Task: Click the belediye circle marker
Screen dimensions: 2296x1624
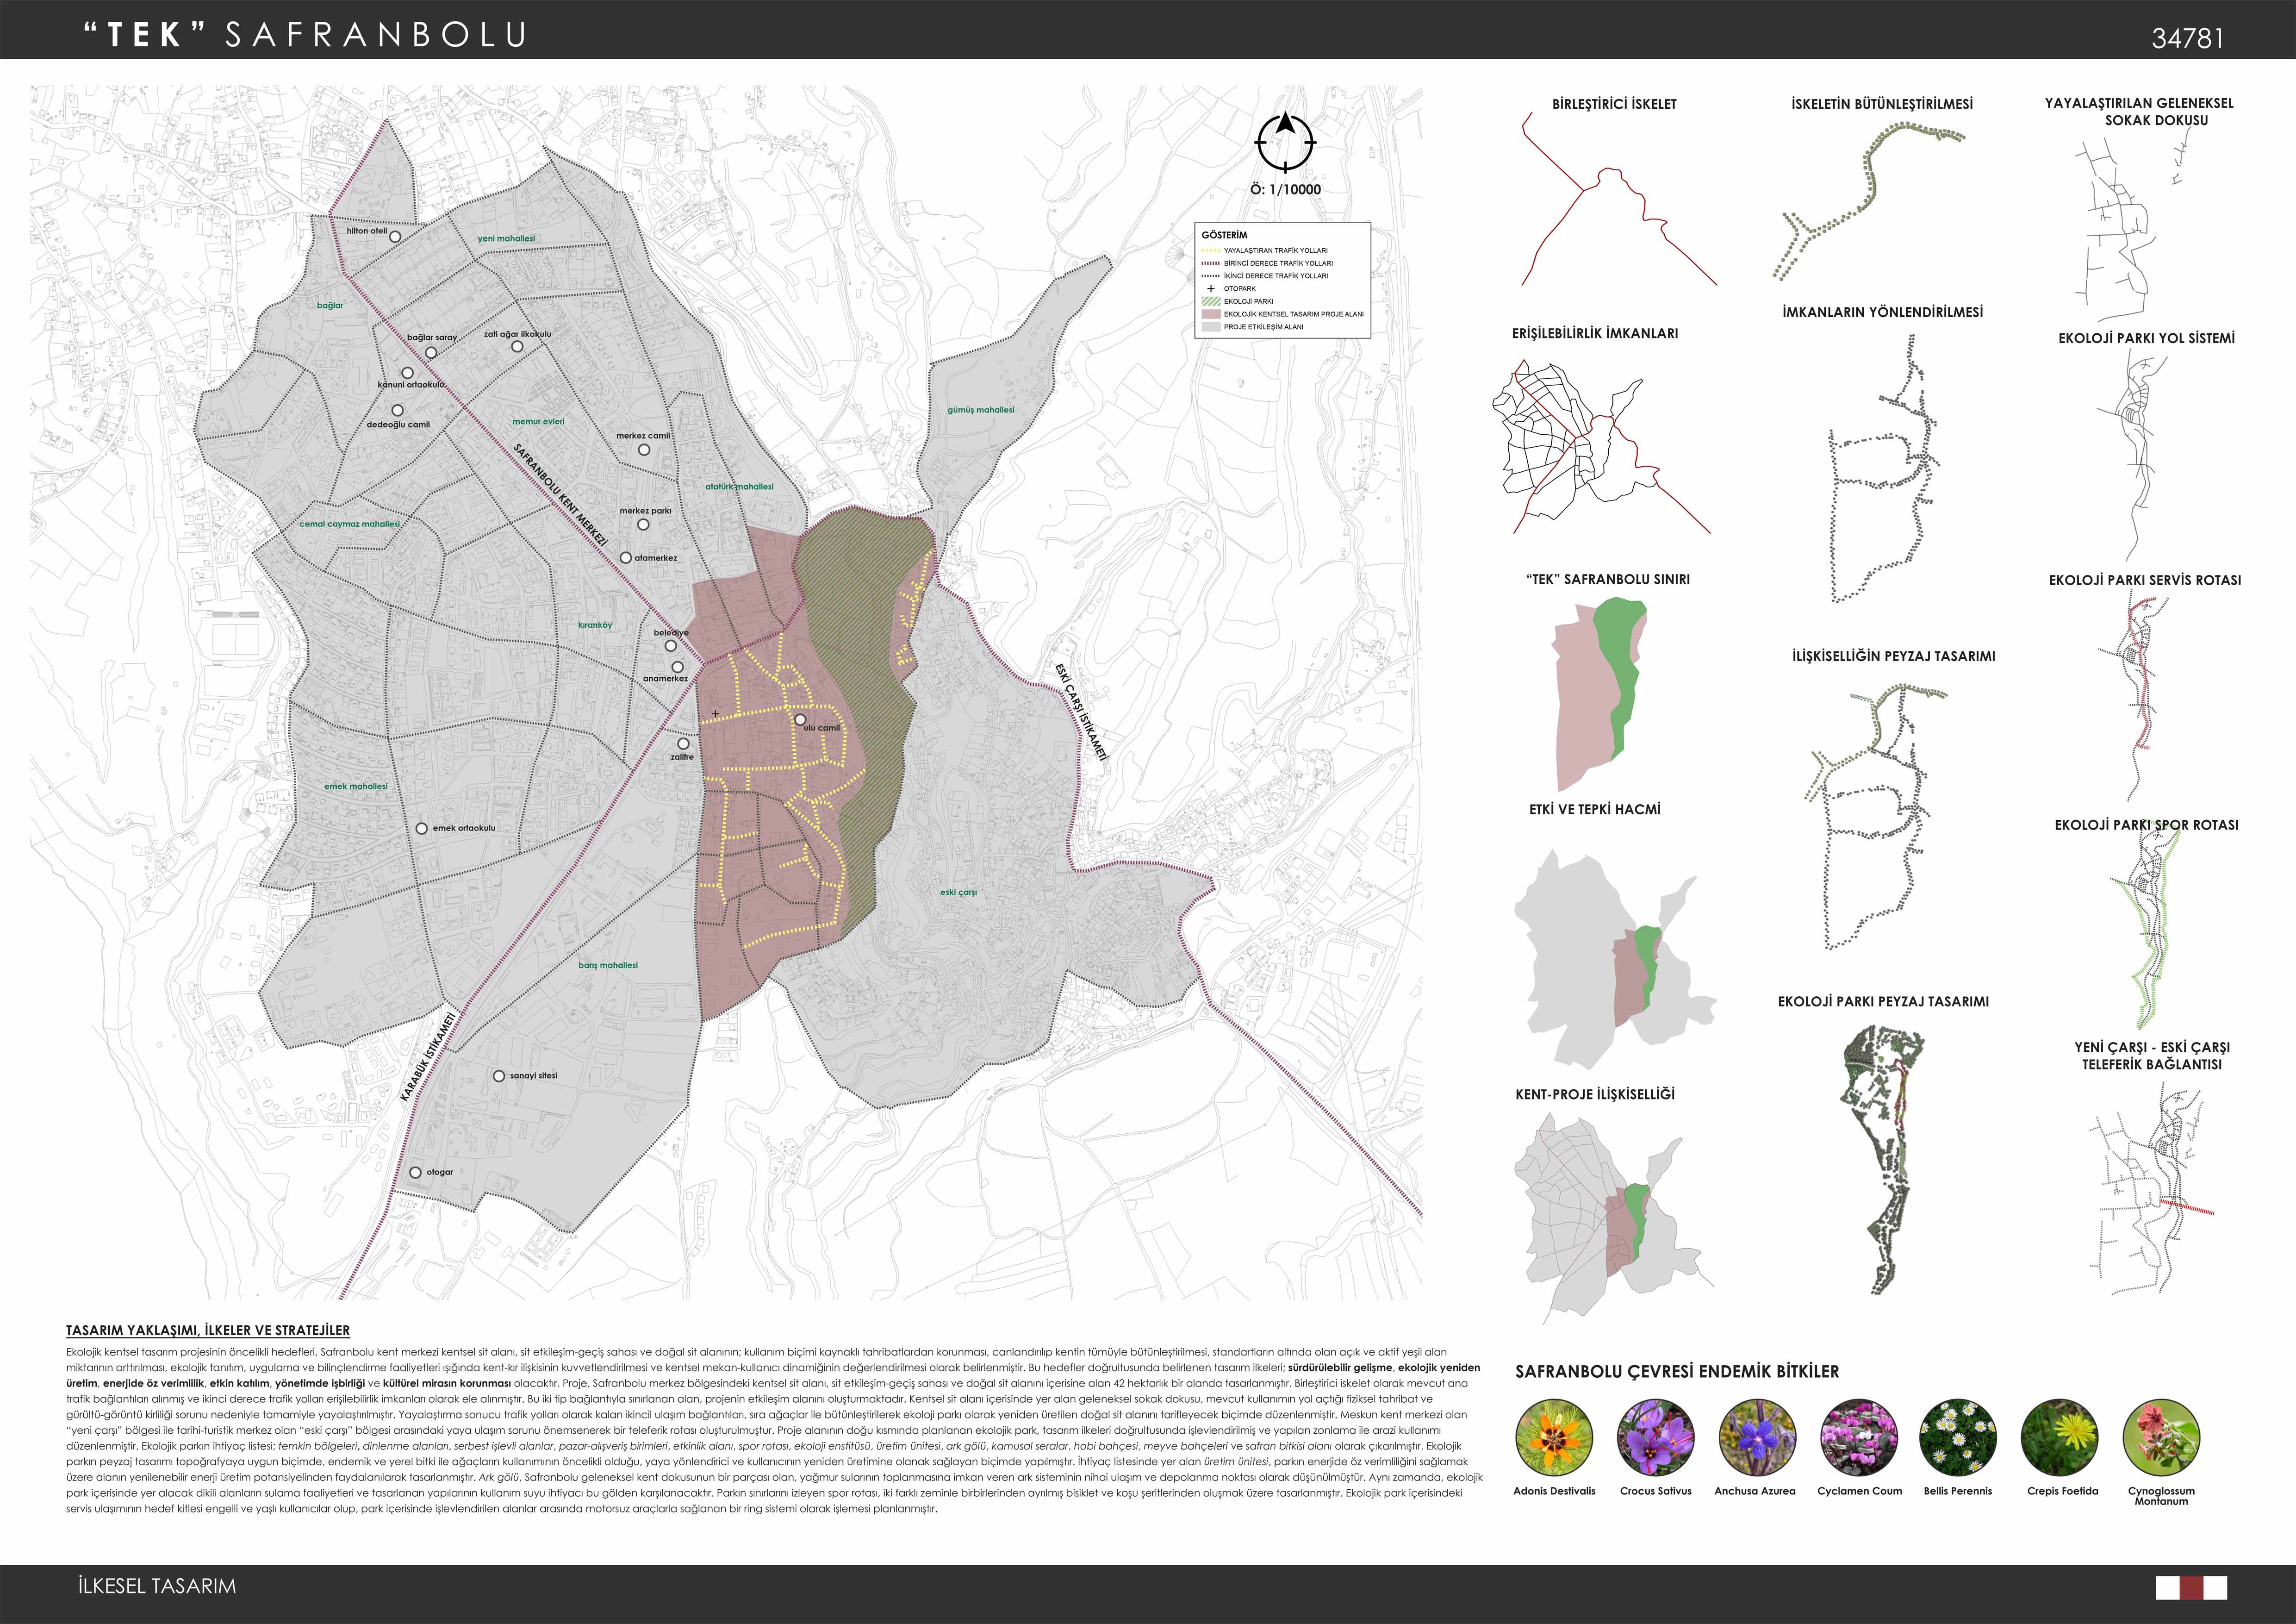Action: pyautogui.click(x=670, y=646)
